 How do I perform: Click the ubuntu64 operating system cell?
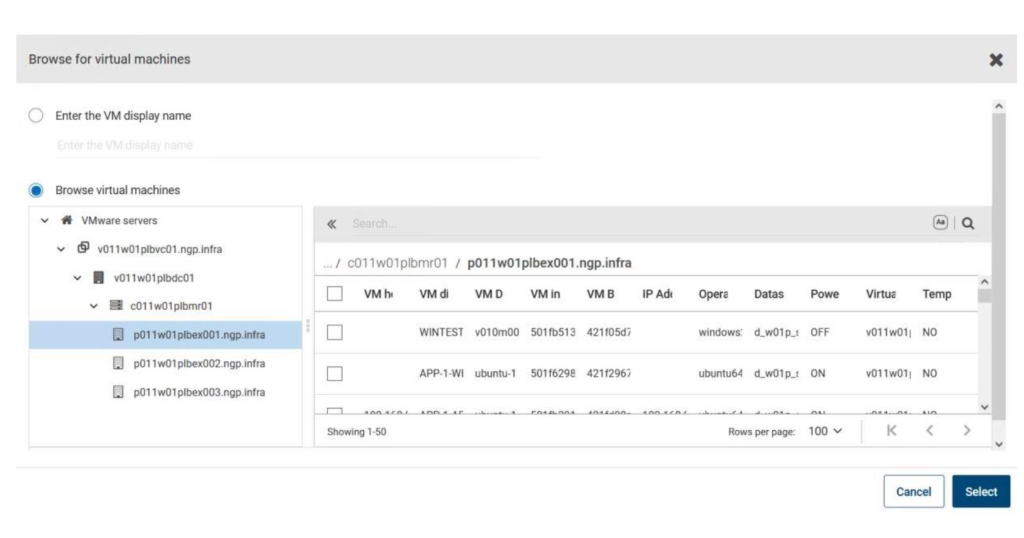click(720, 373)
